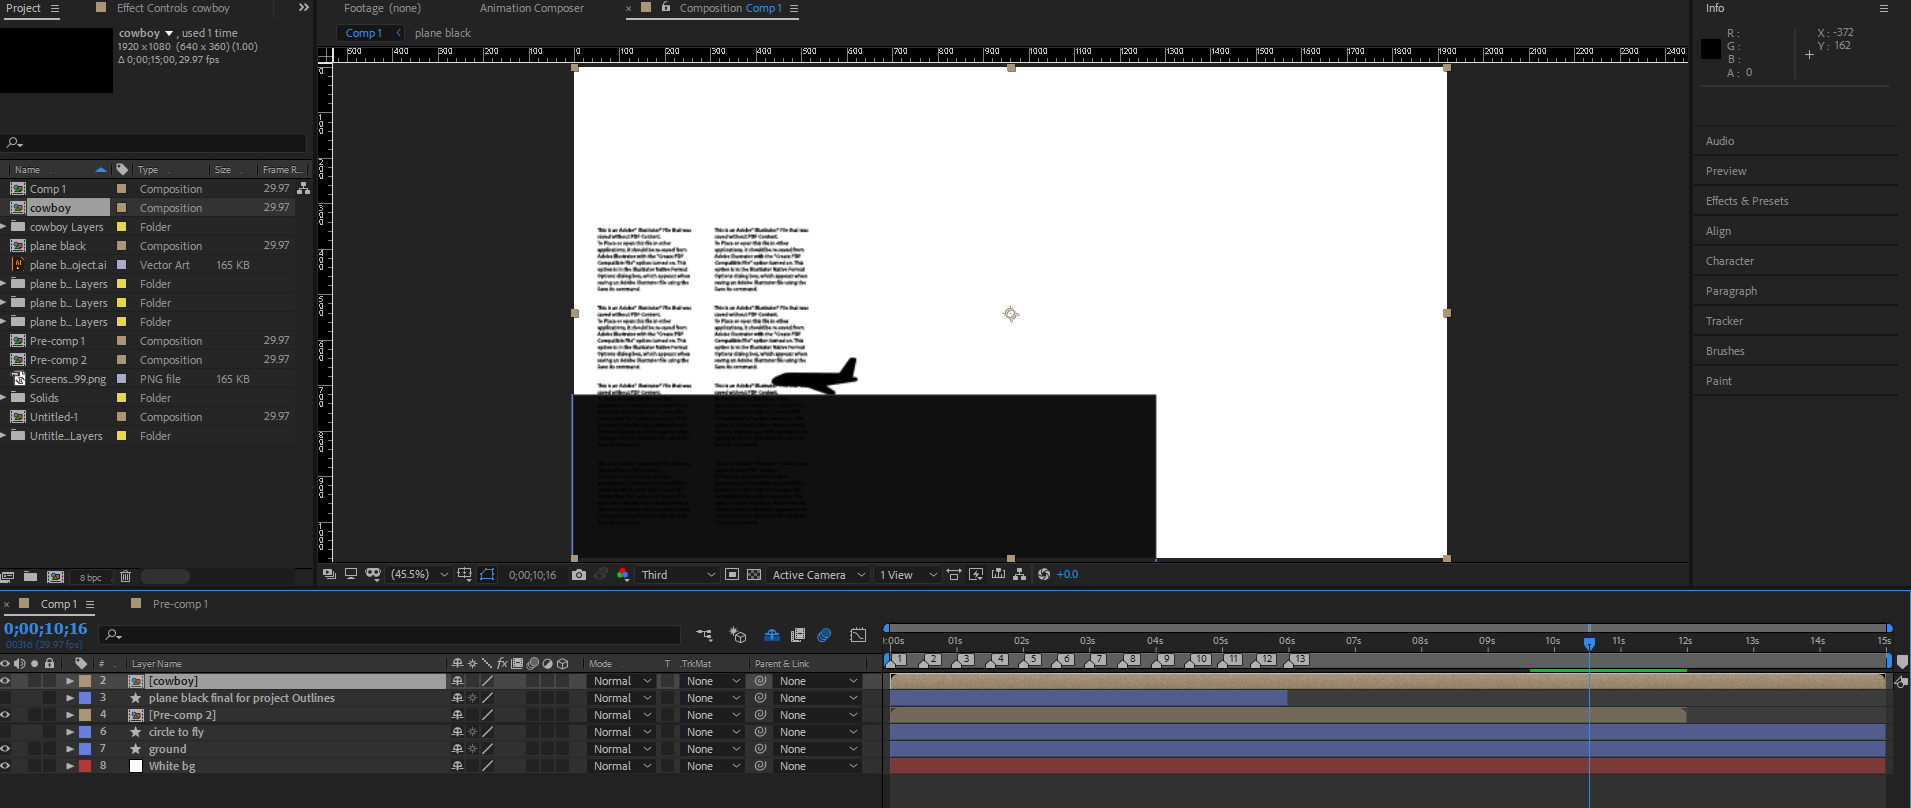Screen dimensions: 1911x808
Task: Click label color swatch of plane black layer
Action: pos(85,698)
